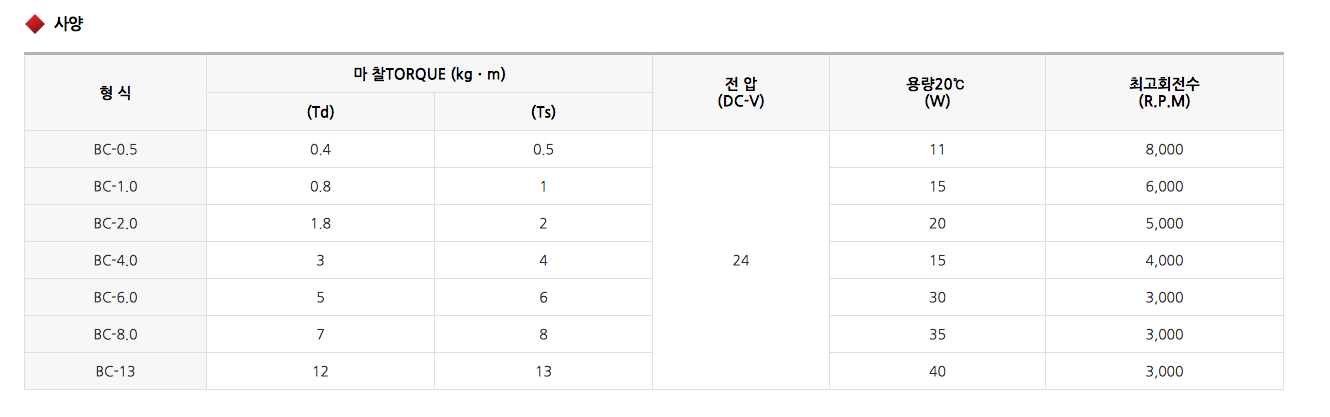This screenshot has height=417, width=1330.
Task: Click the BC-8.0 model cell
Action: click(x=115, y=334)
